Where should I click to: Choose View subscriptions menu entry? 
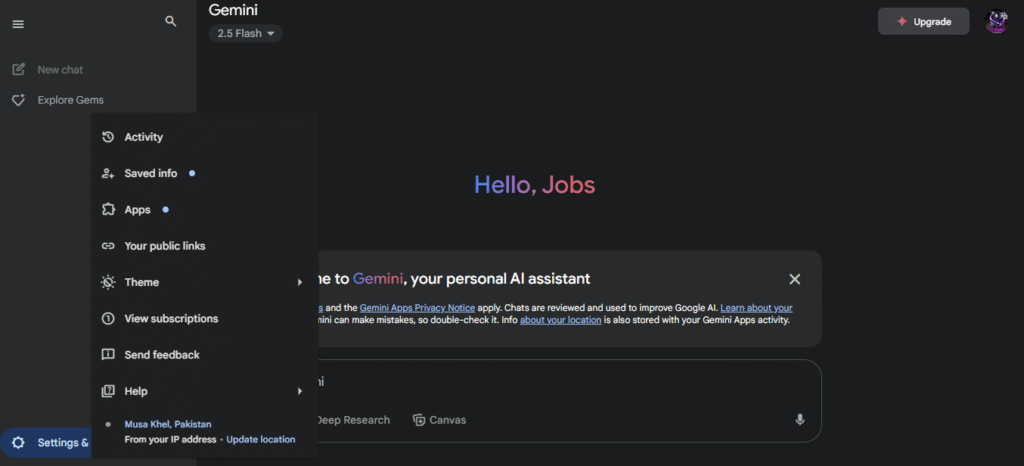click(205, 318)
